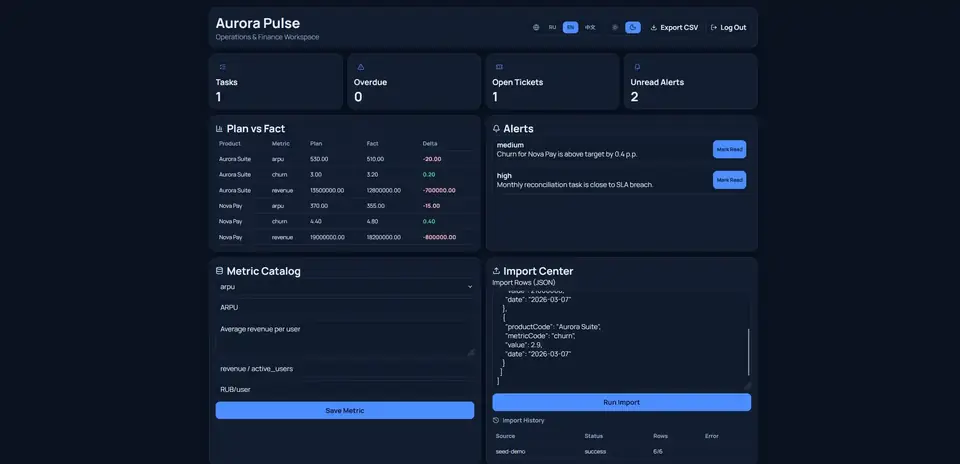Click the Open Tickets summary card
960x464 pixels.
click(x=553, y=81)
